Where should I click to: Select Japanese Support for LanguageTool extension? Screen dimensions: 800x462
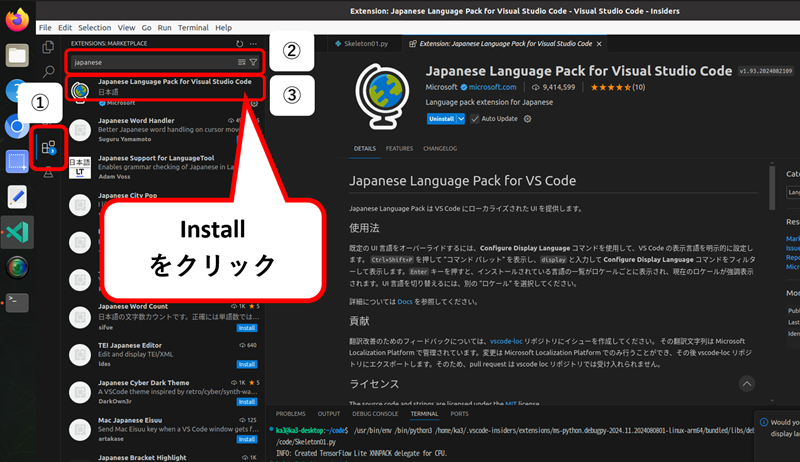tap(165, 167)
